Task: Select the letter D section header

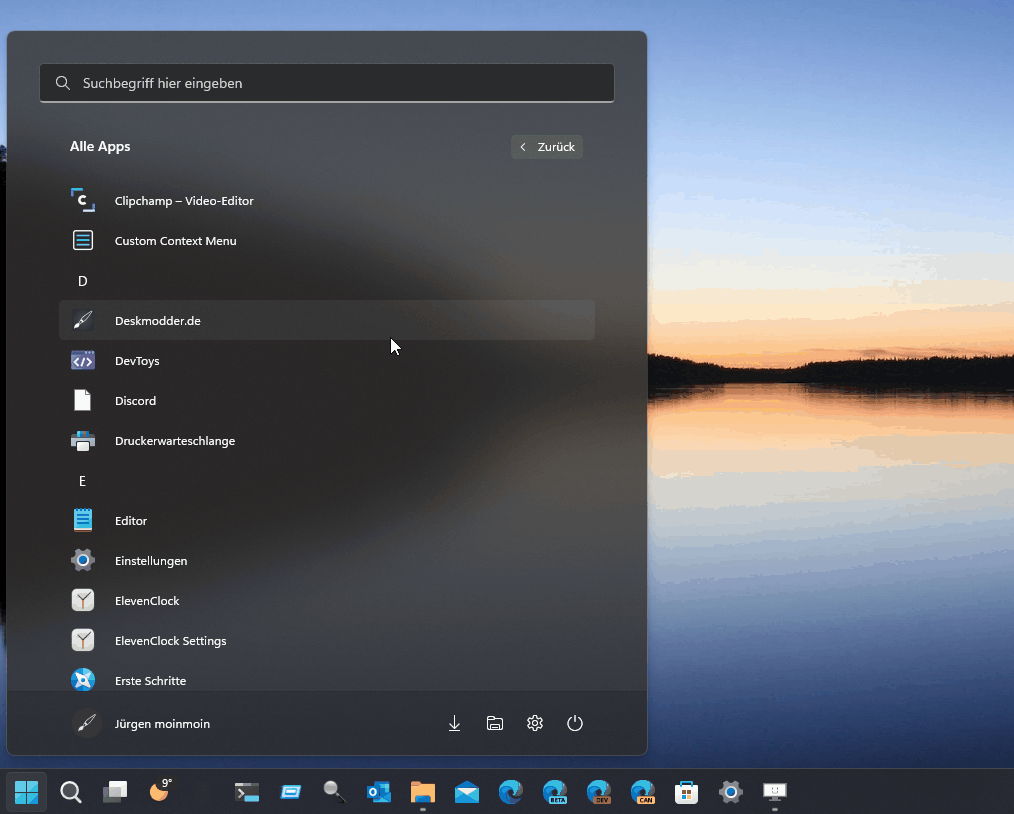Action: point(82,281)
